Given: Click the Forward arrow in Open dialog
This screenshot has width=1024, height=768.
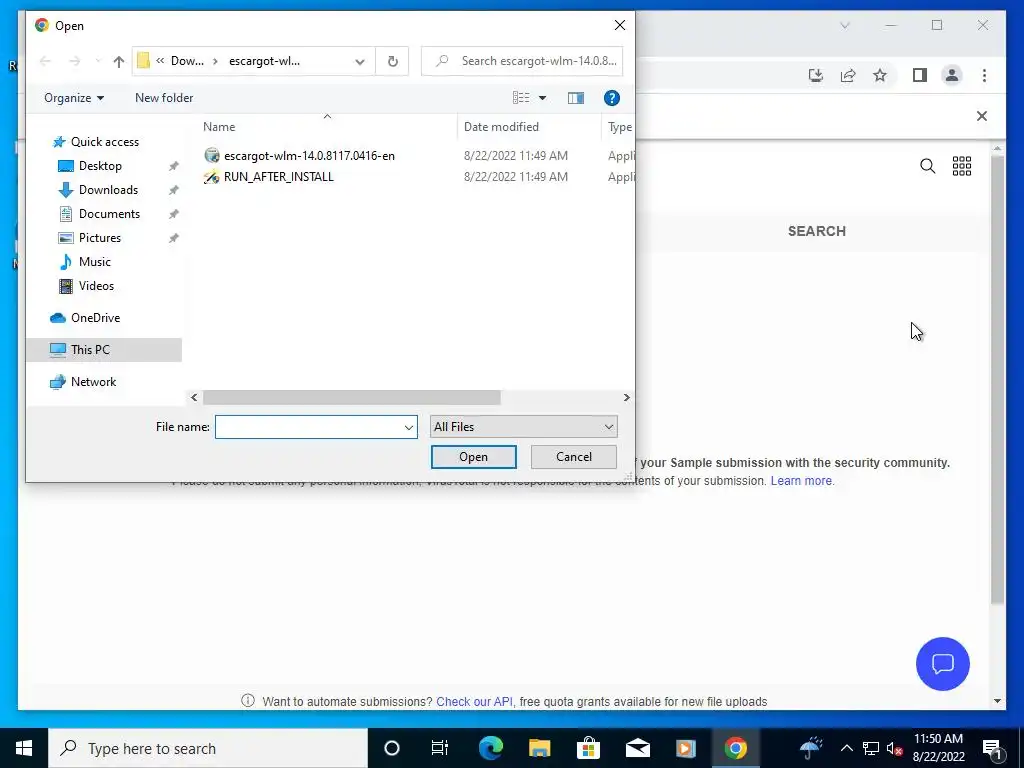Looking at the screenshot, I should (74, 61).
